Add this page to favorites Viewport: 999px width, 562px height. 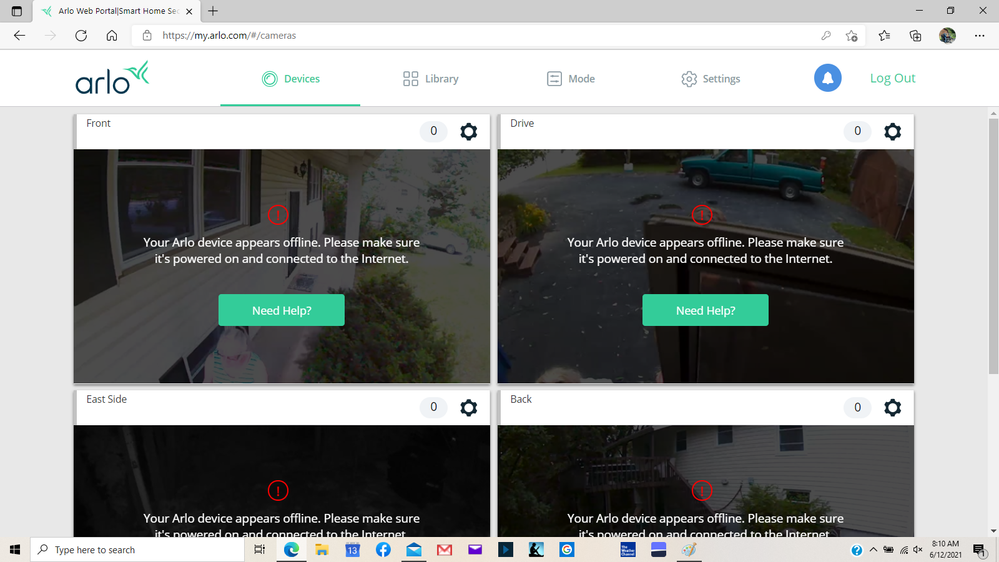point(852,36)
